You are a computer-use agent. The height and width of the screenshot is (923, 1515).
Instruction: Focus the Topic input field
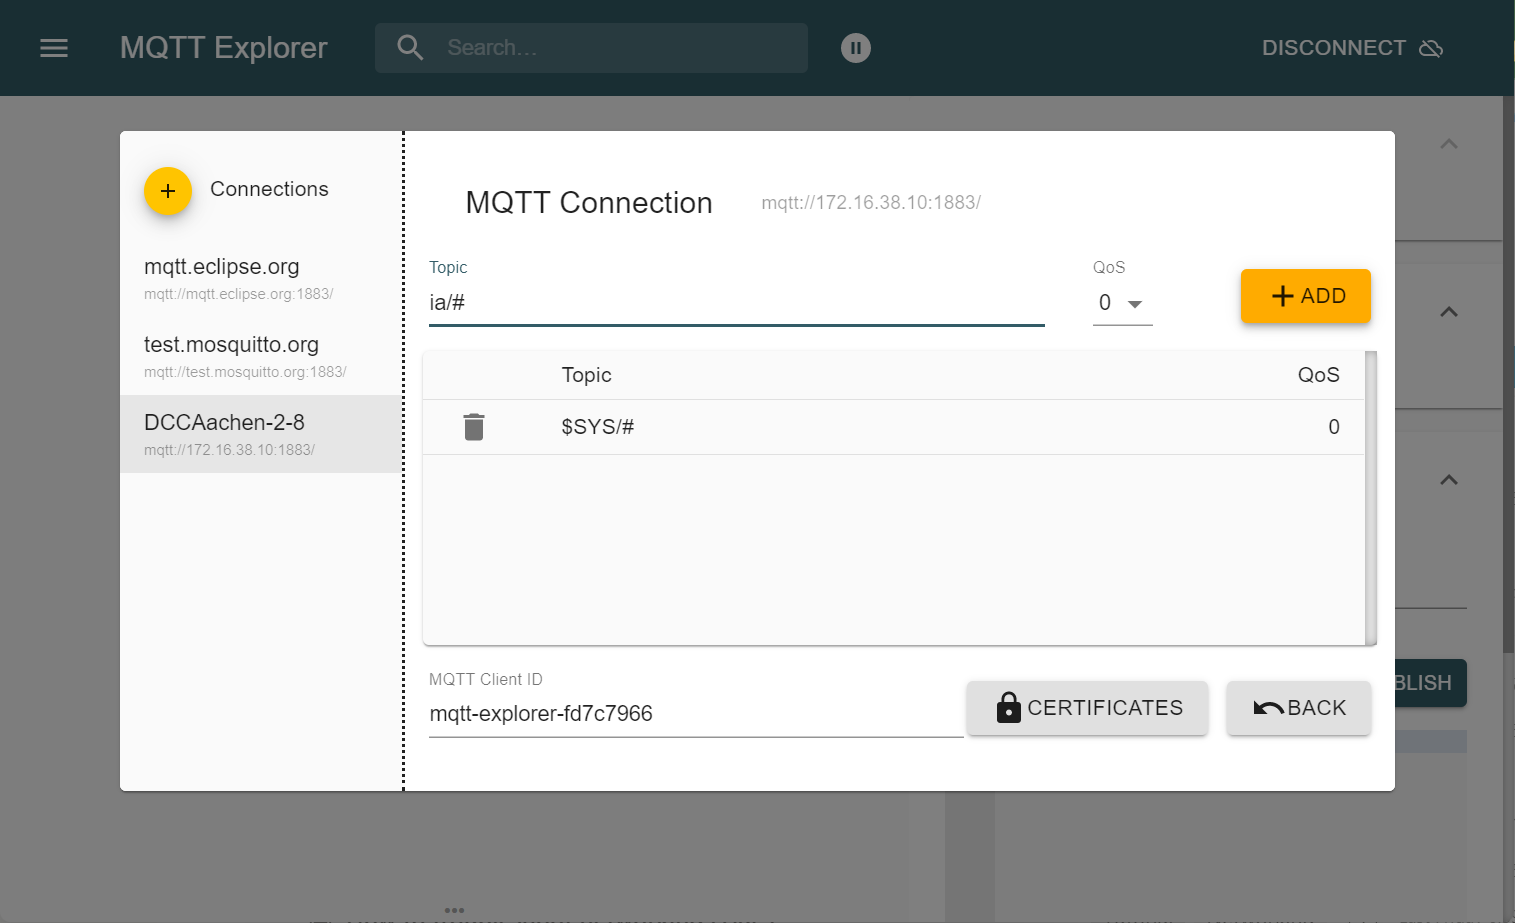(736, 303)
